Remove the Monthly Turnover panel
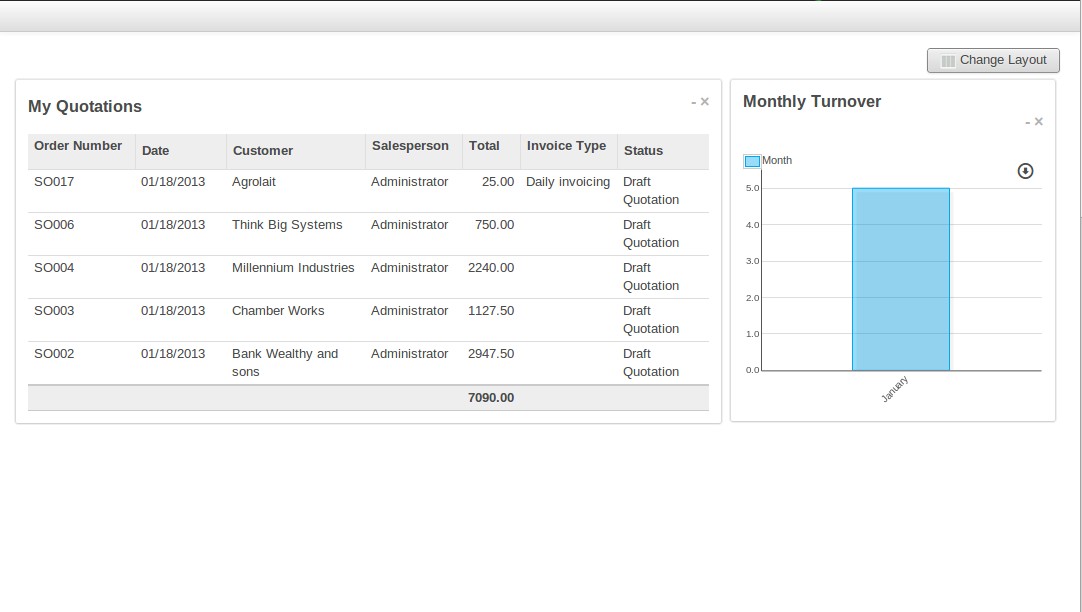The image size is (1082, 612). tap(1039, 122)
